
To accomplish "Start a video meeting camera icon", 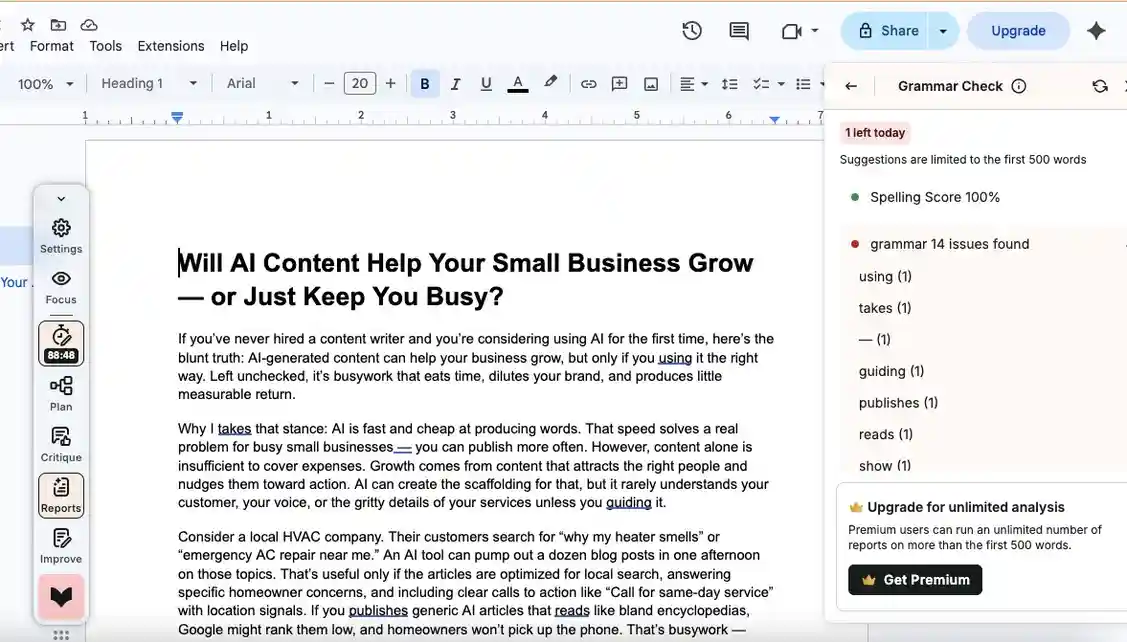I will pos(791,31).
